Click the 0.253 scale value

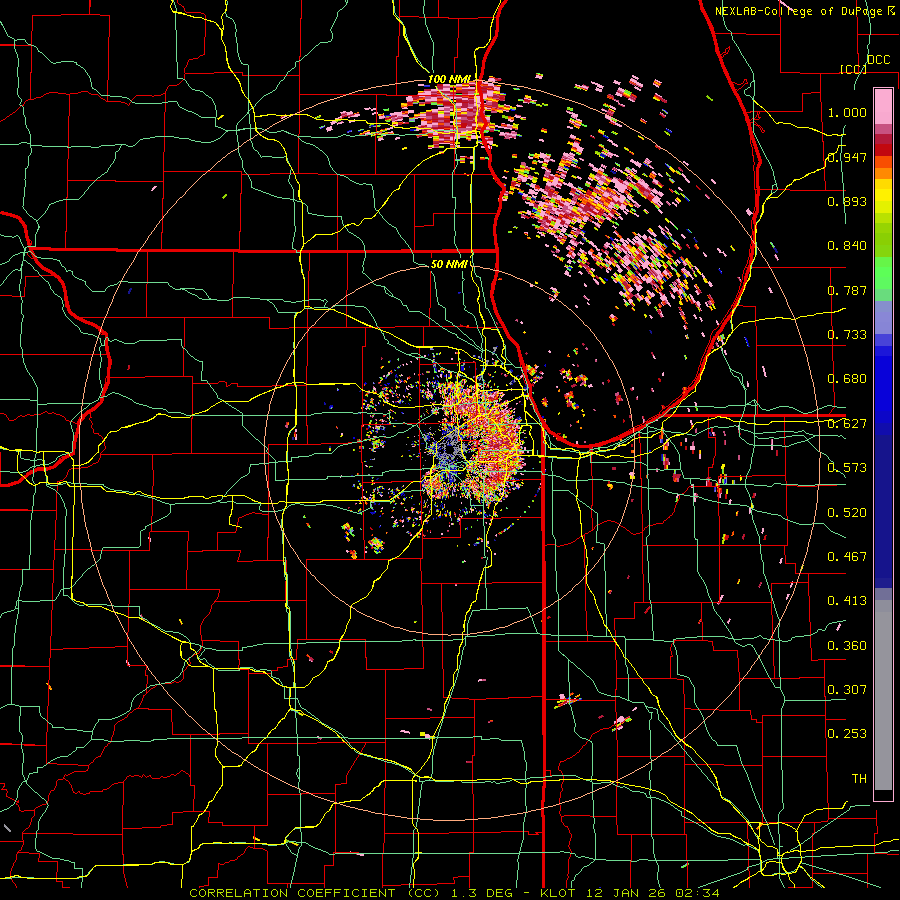click(x=847, y=734)
